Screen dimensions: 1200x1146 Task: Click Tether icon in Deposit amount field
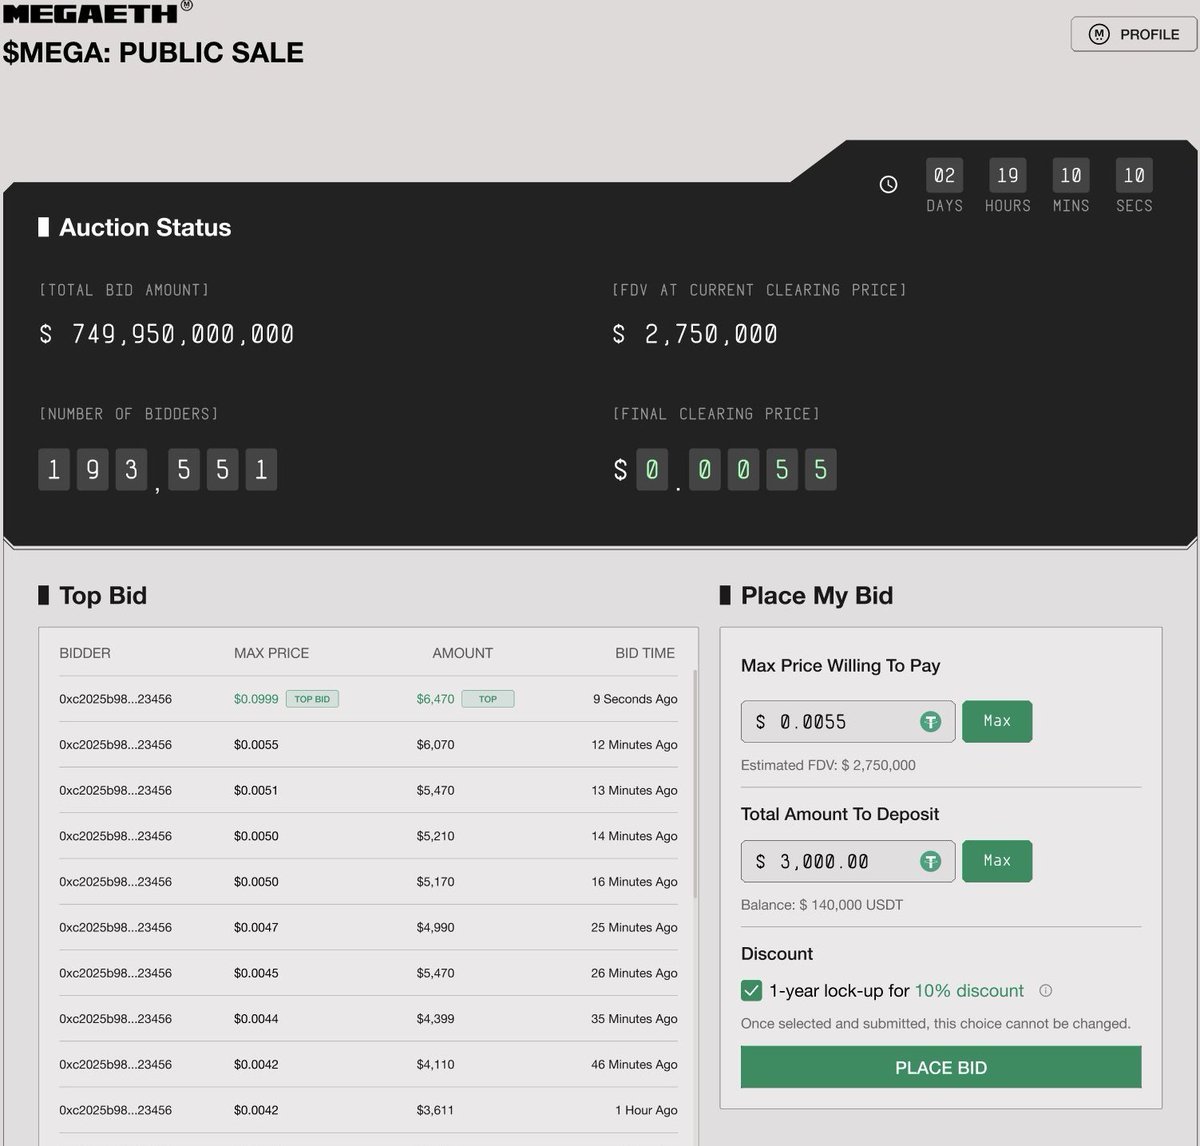click(930, 861)
